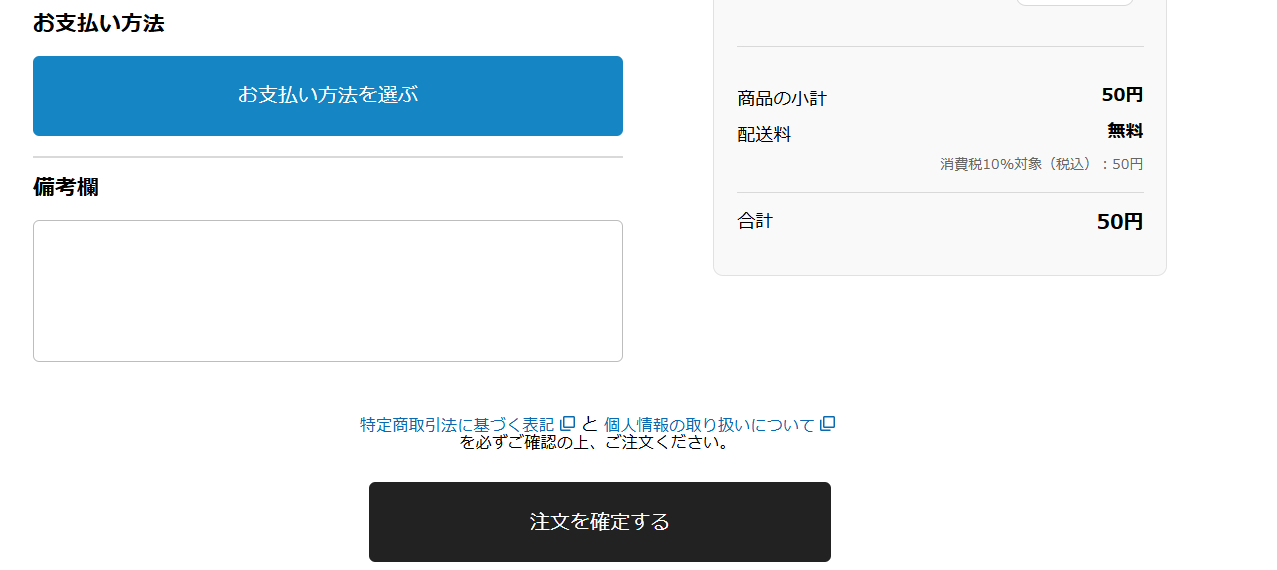Image resolution: width=1277 pixels, height=570 pixels.
Task: Click the 50円 amount beside 商品の小計
Action: (1122, 95)
